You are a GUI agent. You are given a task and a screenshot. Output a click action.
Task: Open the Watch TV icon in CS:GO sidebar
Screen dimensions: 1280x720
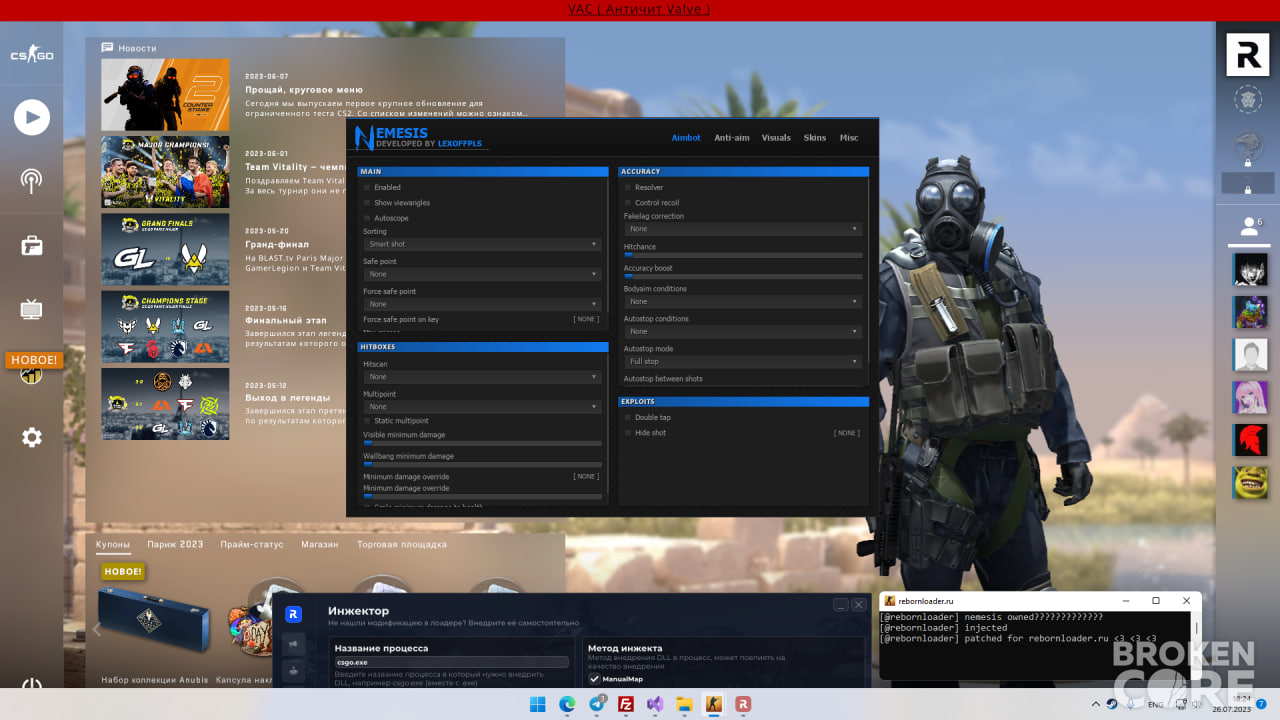coord(32,309)
